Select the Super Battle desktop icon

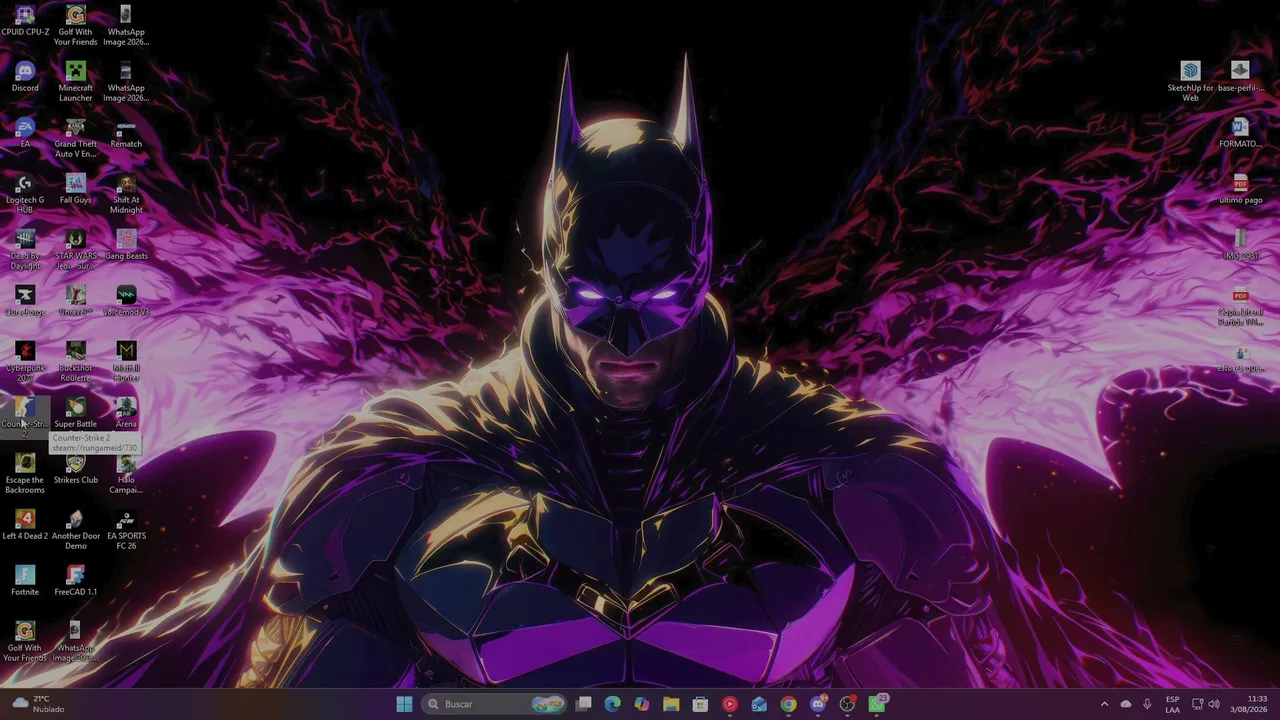75,414
